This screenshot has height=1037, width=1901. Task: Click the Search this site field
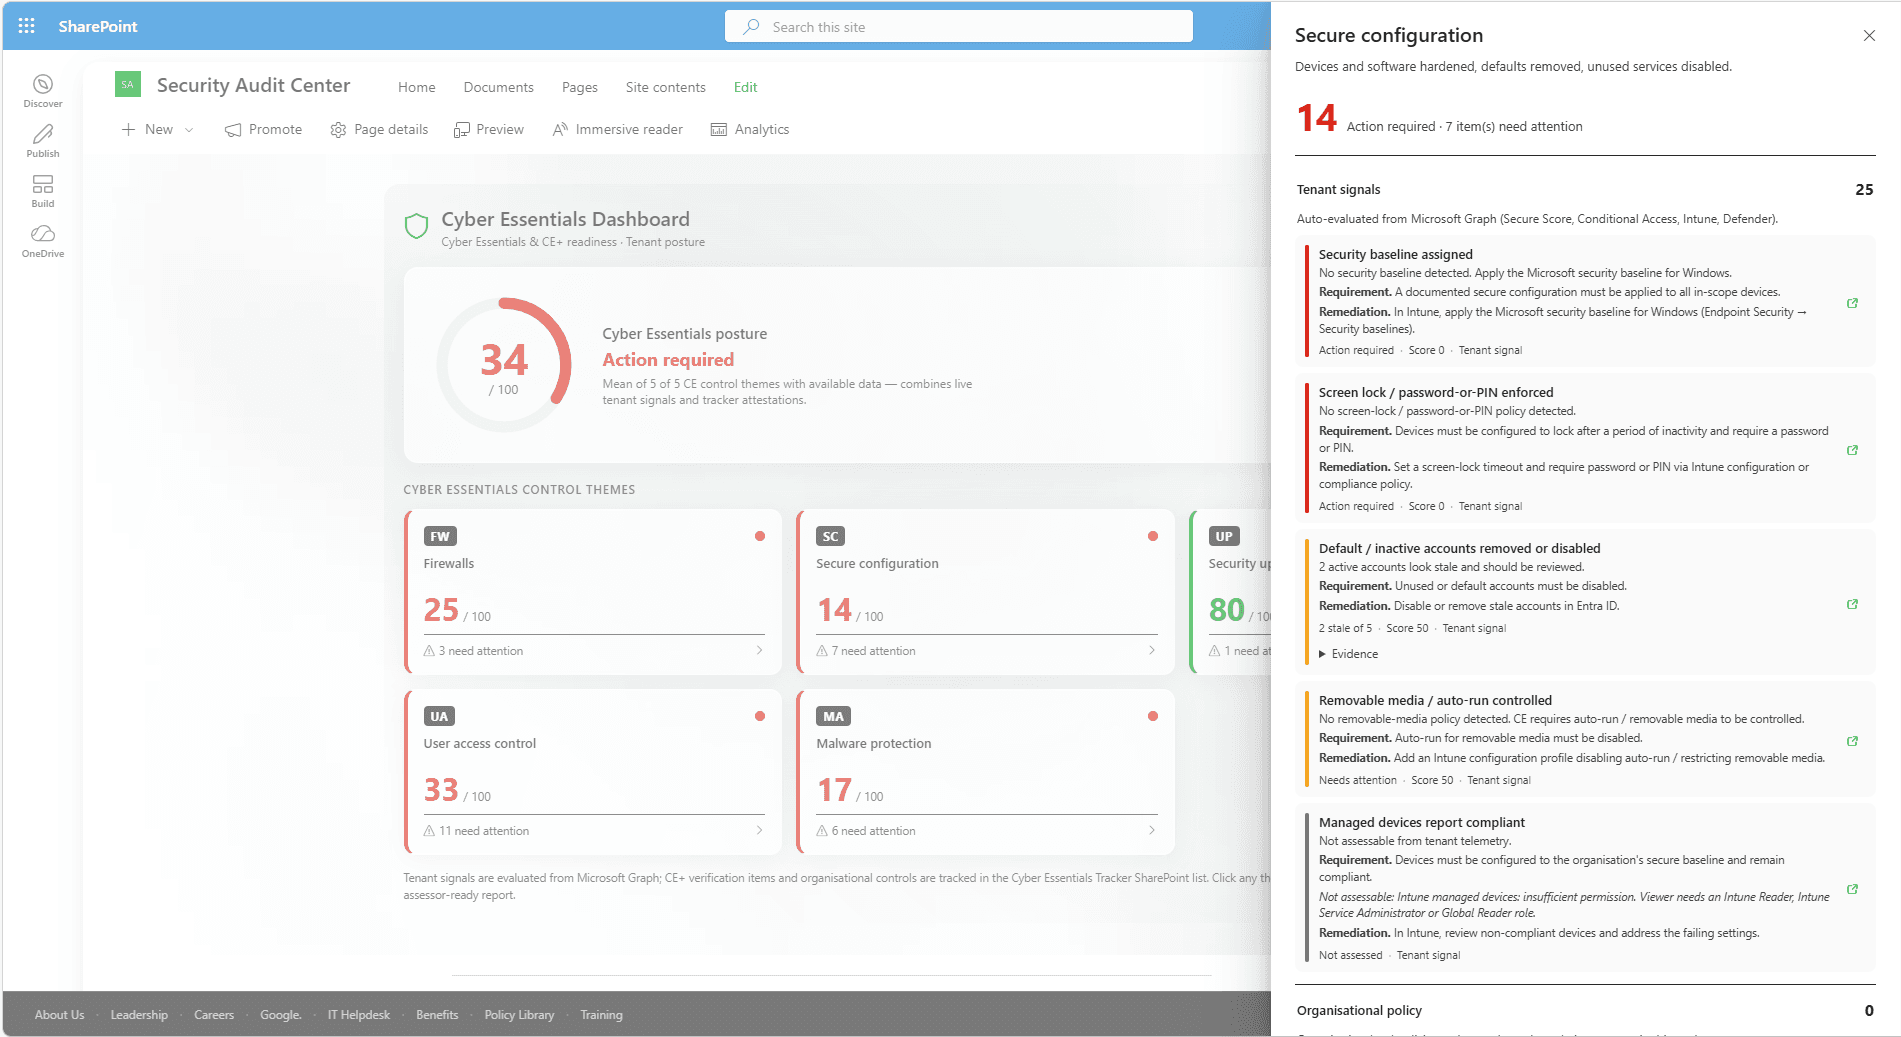pos(959,27)
